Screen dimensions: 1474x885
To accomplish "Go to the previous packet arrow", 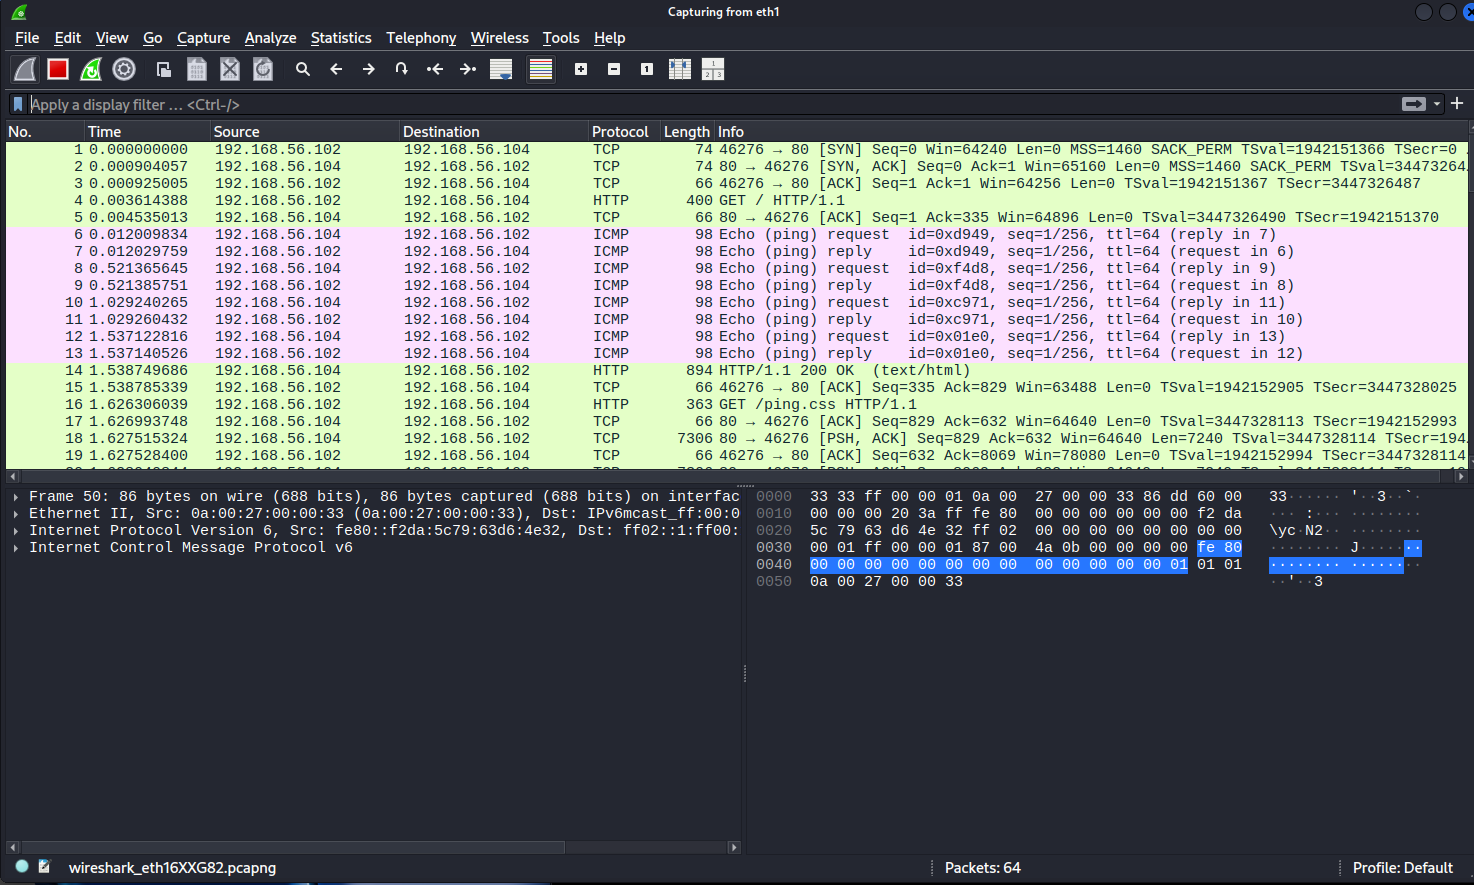I will (x=336, y=69).
